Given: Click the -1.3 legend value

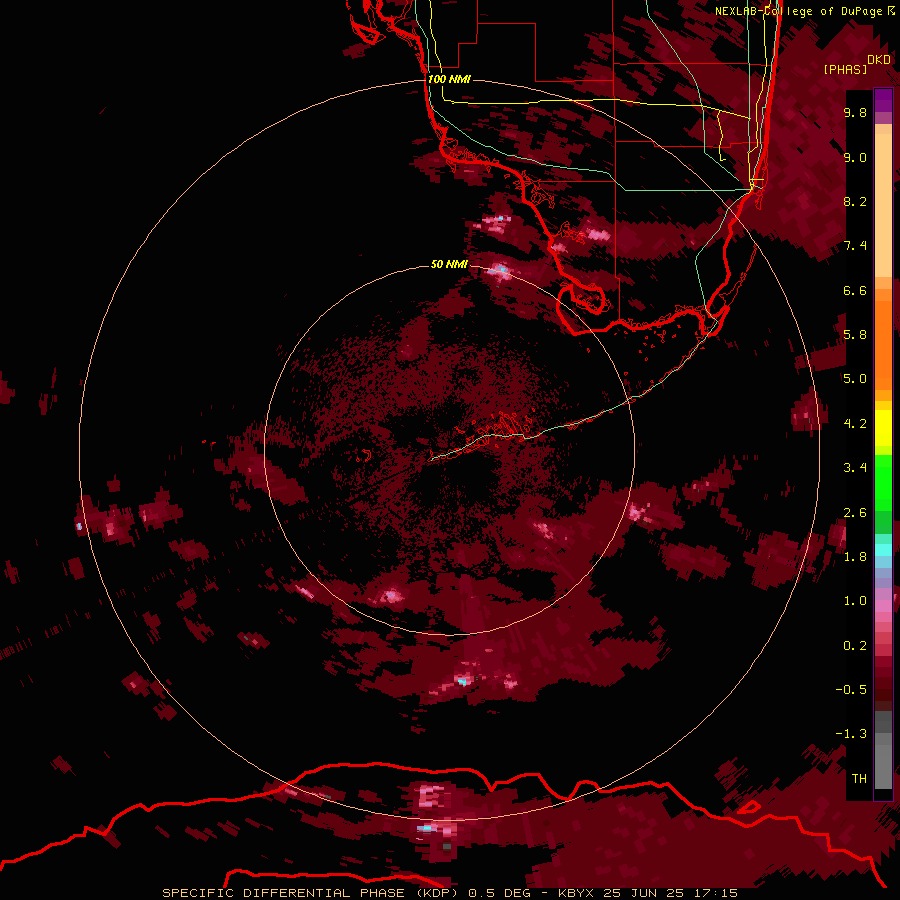Looking at the screenshot, I should click(x=851, y=734).
